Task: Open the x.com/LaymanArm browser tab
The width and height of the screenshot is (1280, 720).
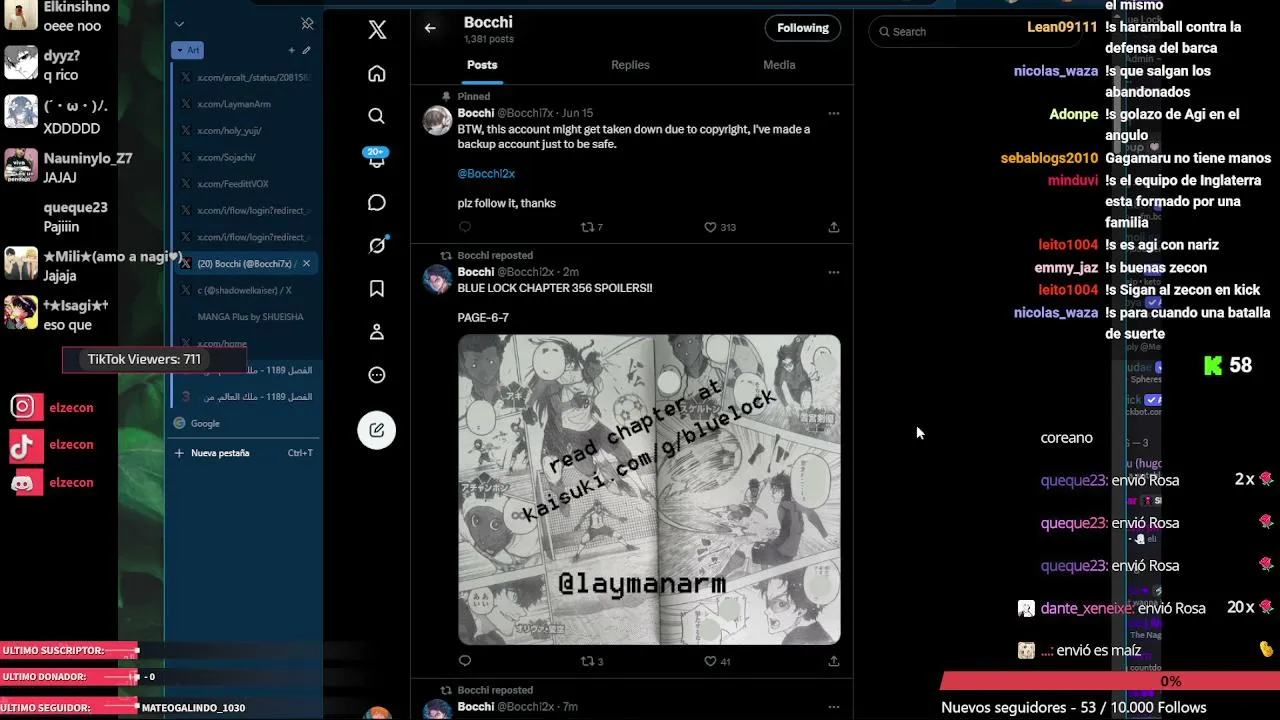Action: [x=246, y=104]
